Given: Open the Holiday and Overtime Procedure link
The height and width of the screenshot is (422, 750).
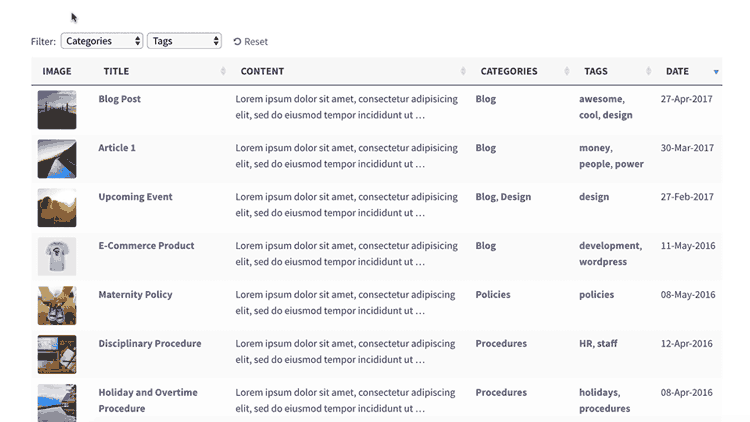Looking at the screenshot, I should pyautogui.click(x=148, y=400).
